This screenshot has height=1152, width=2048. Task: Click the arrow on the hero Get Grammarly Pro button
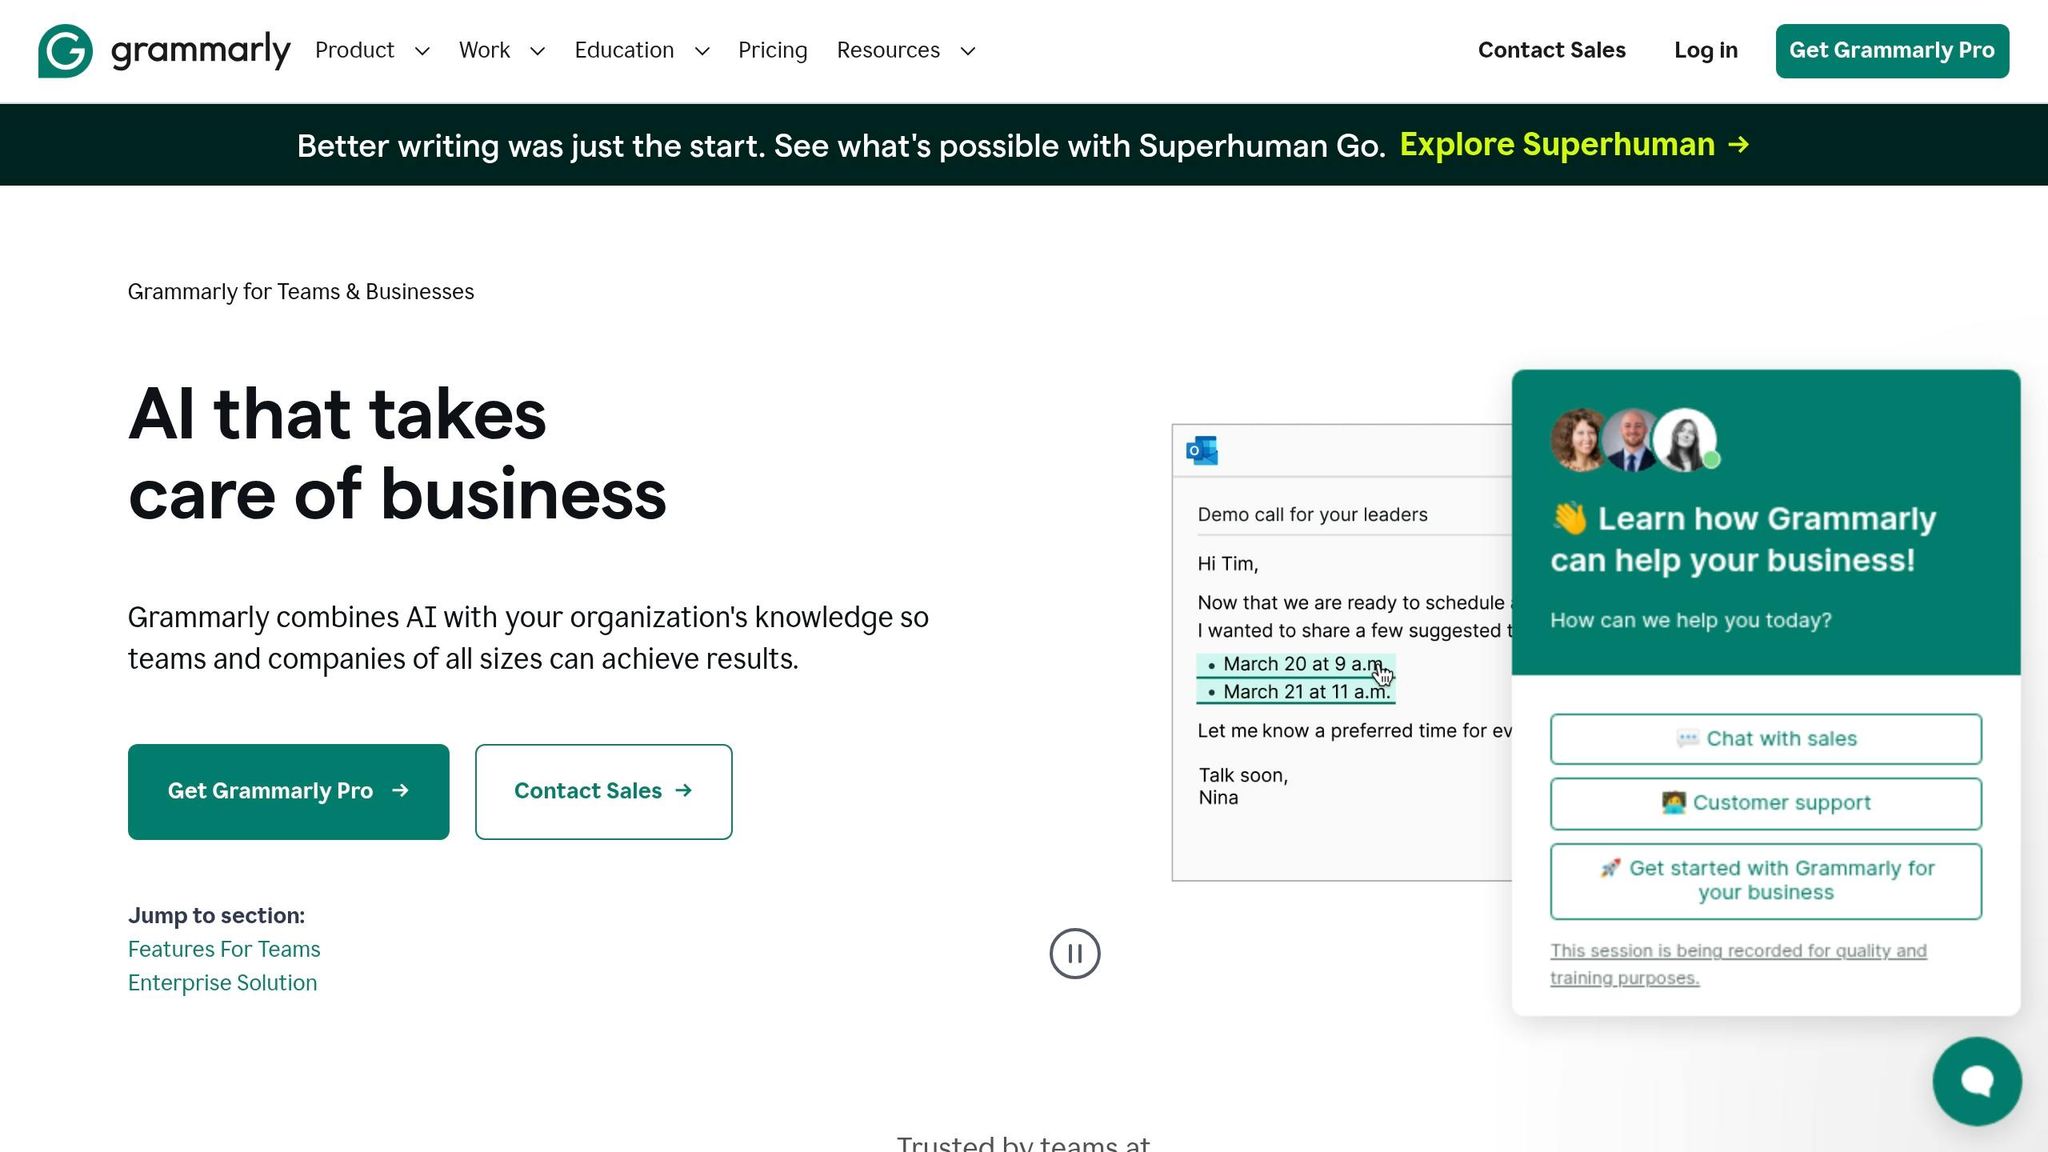tap(400, 791)
